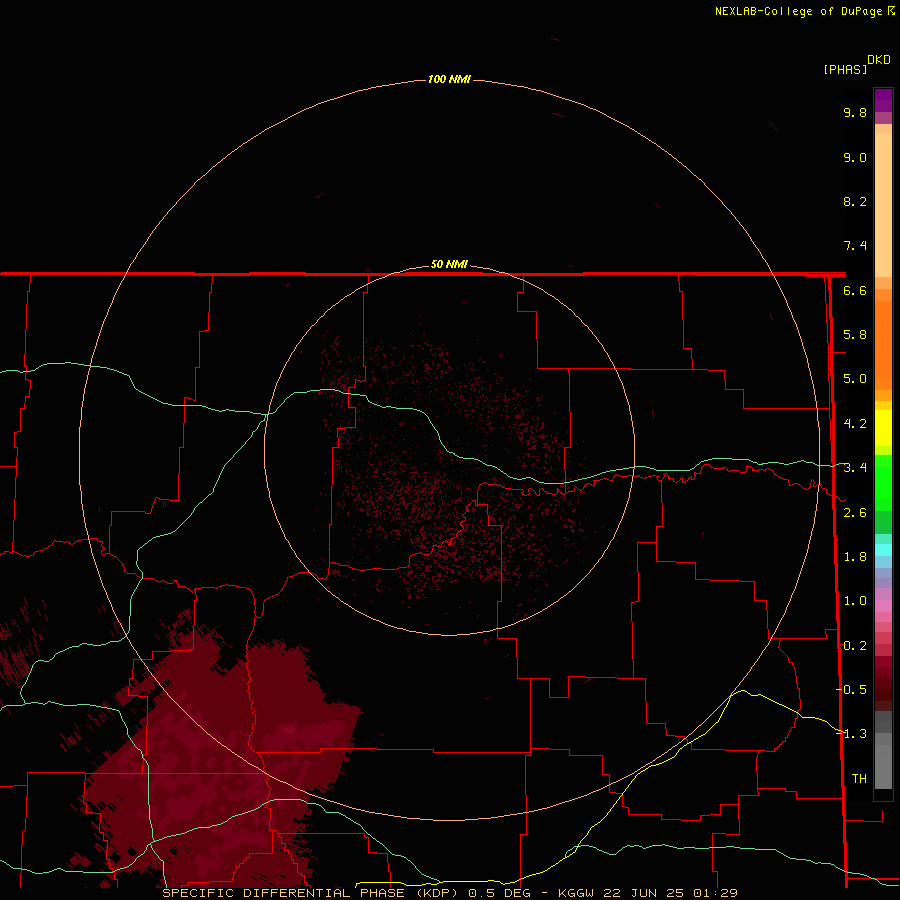This screenshot has width=900, height=900.
Task: Click the NEXLAB-College of DuPage watermark text
Action: [x=804, y=11]
